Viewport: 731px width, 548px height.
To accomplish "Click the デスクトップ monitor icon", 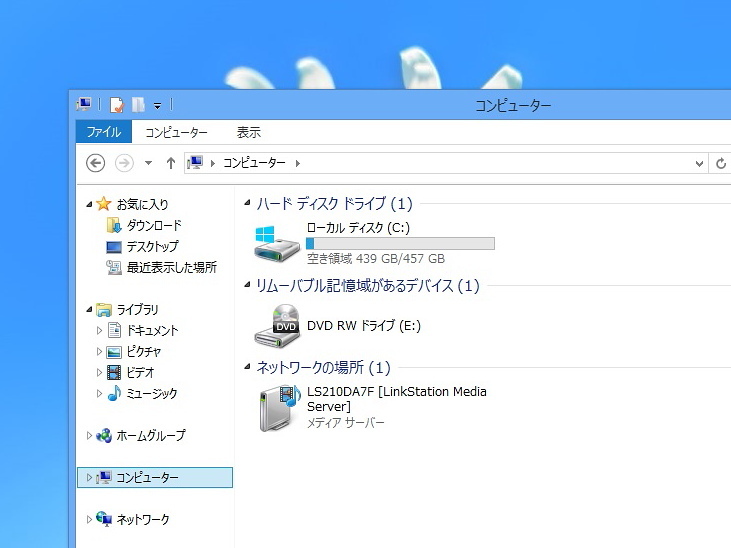I will point(114,247).
